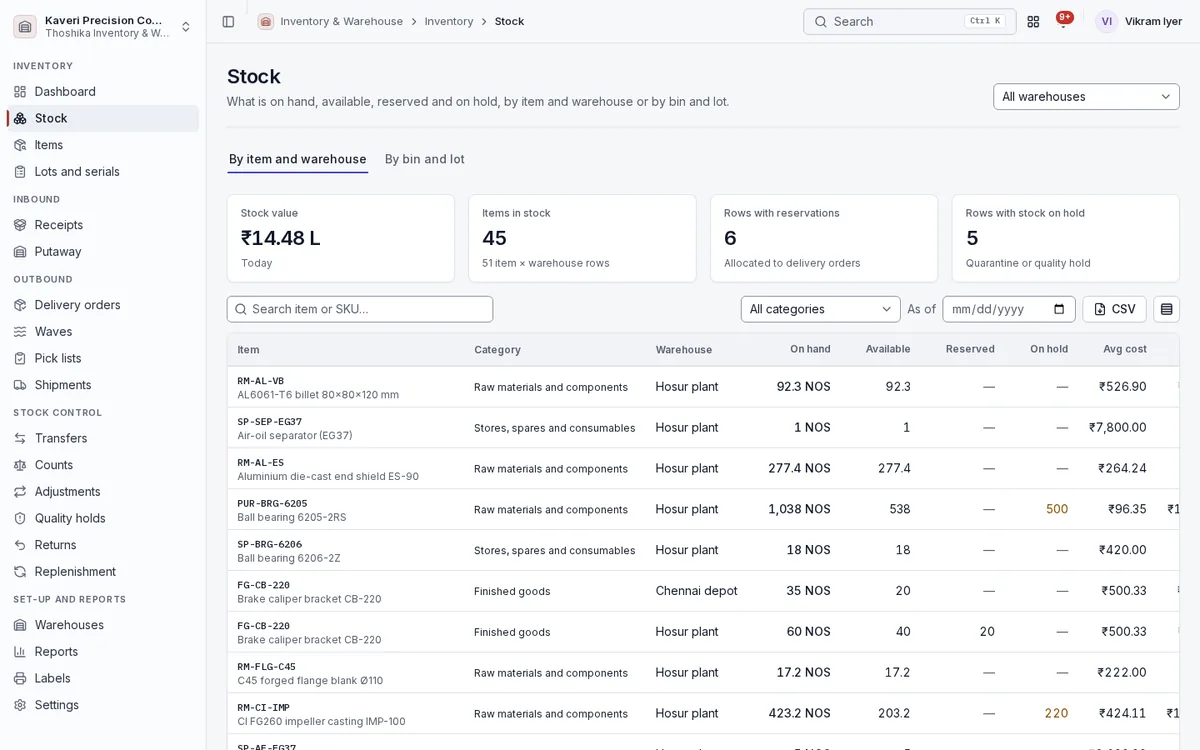Open the All categories filter dropdown
The width and height of the screenshot is (1200, 750).
tap(820, 309)
